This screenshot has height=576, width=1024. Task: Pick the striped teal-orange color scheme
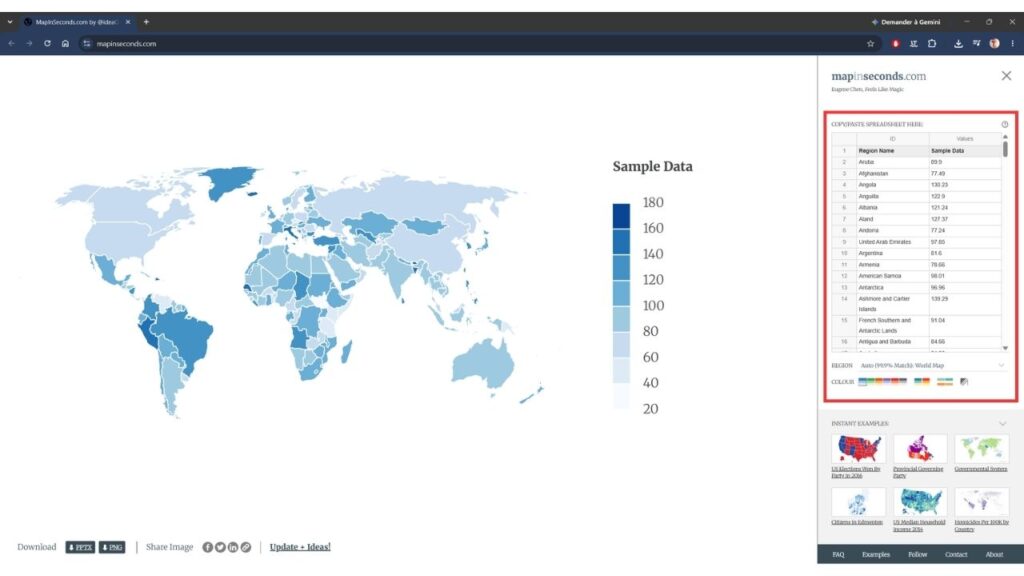pos(944,381)
